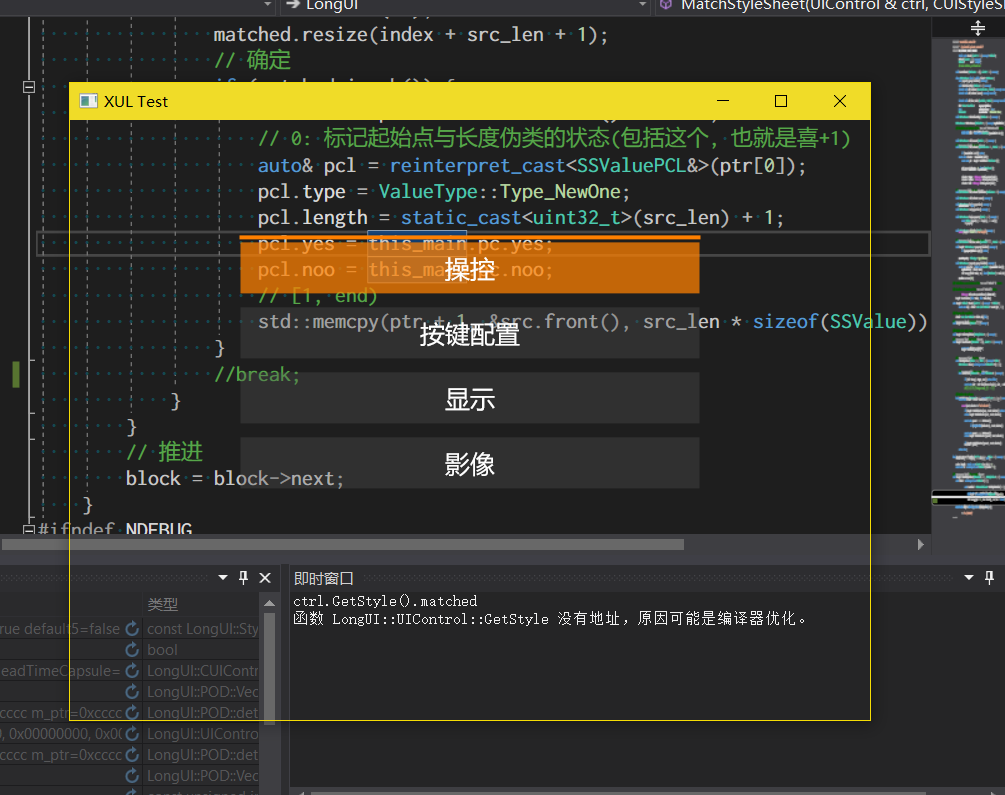Click the editor split-window handle icon
Image resolution: width=1005 pixels, height=795 pixels.
tap(977, 28)
